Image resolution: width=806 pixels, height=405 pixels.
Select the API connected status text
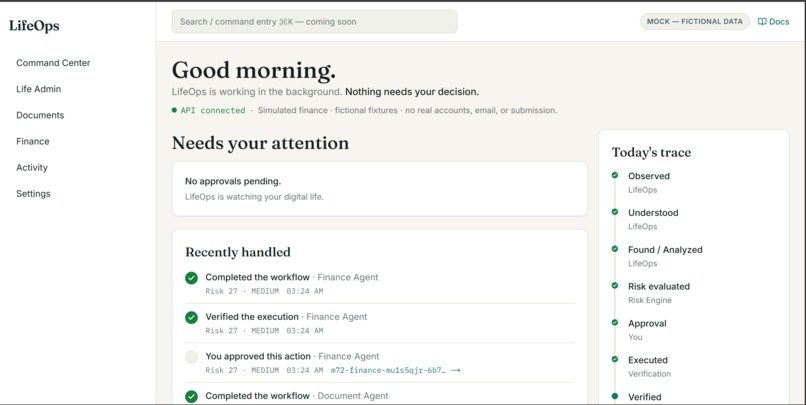[213, 111]
